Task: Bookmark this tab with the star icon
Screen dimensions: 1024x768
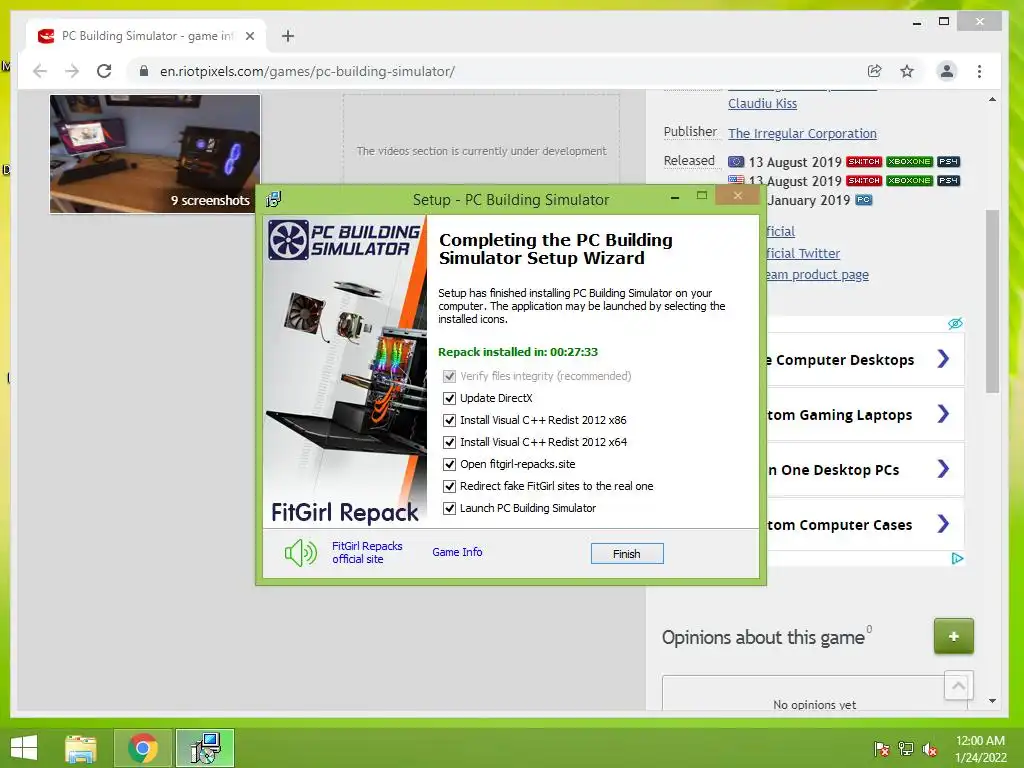Action: 907,71
